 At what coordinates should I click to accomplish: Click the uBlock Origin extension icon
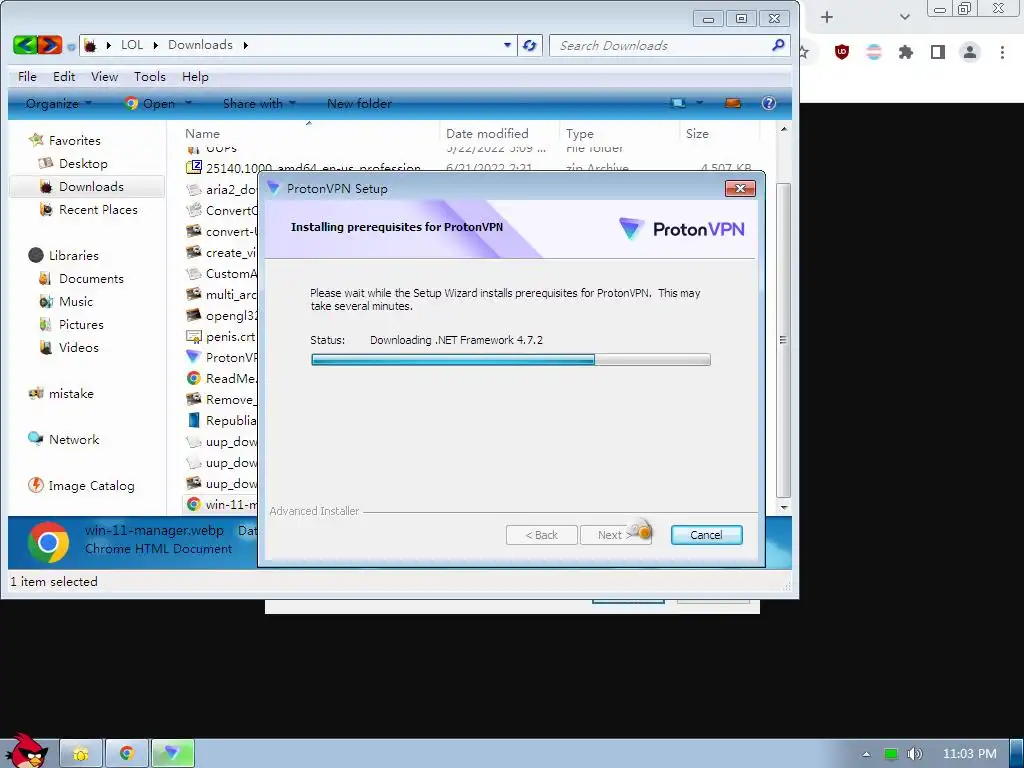(842, 52)
